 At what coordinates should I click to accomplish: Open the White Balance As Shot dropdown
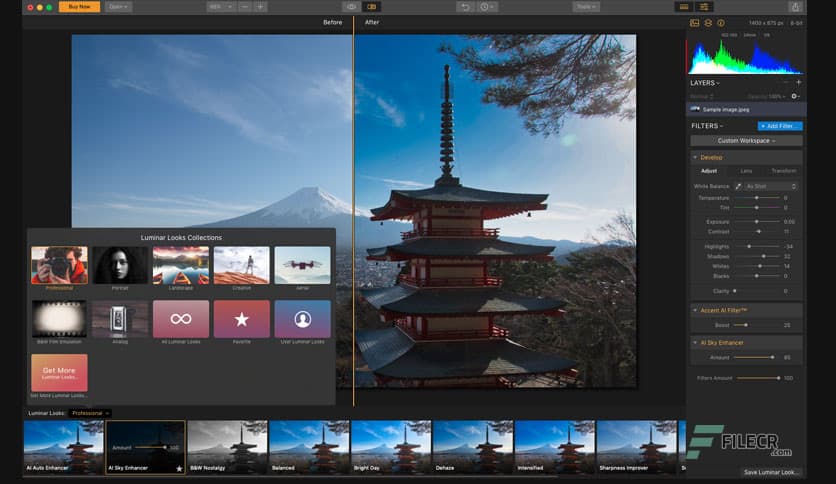[771, 187]
